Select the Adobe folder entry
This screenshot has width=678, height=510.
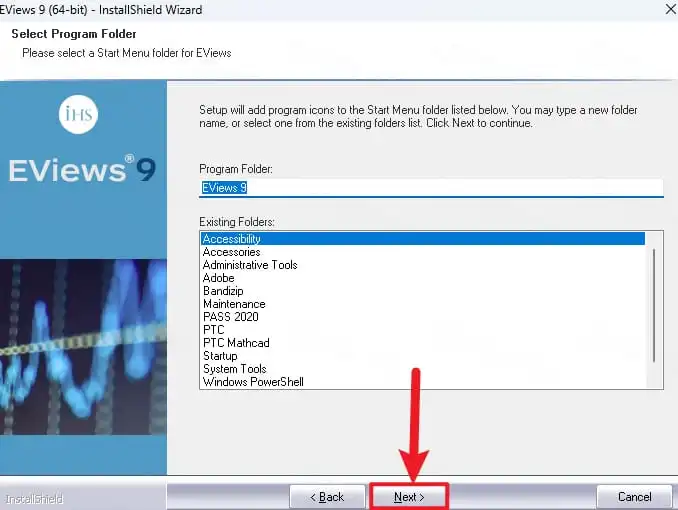pyautogui.click(x=423, y=278)
